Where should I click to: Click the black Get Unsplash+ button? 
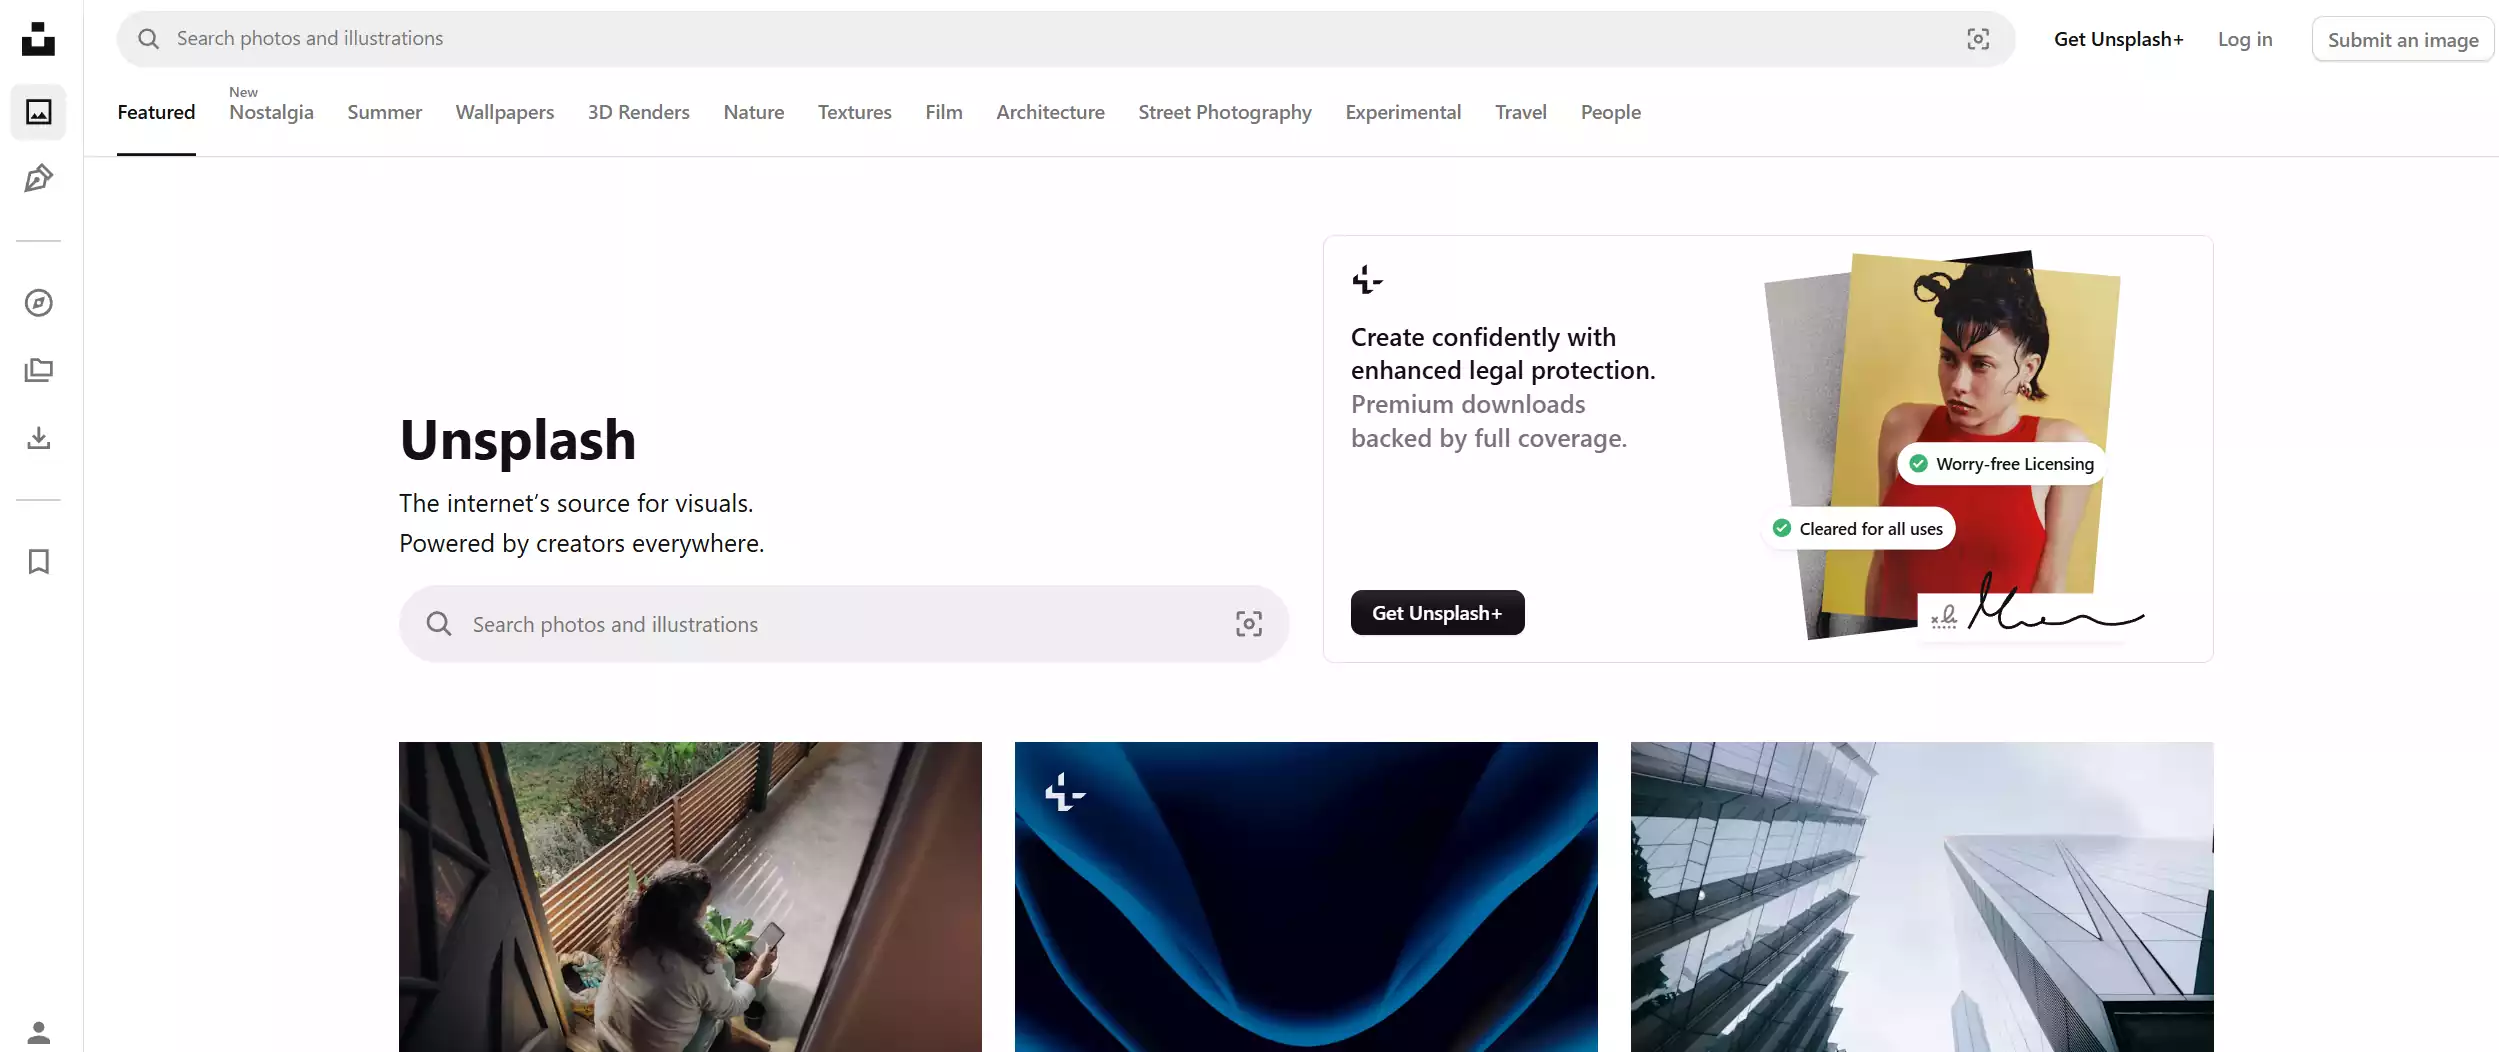point(1437,612)
